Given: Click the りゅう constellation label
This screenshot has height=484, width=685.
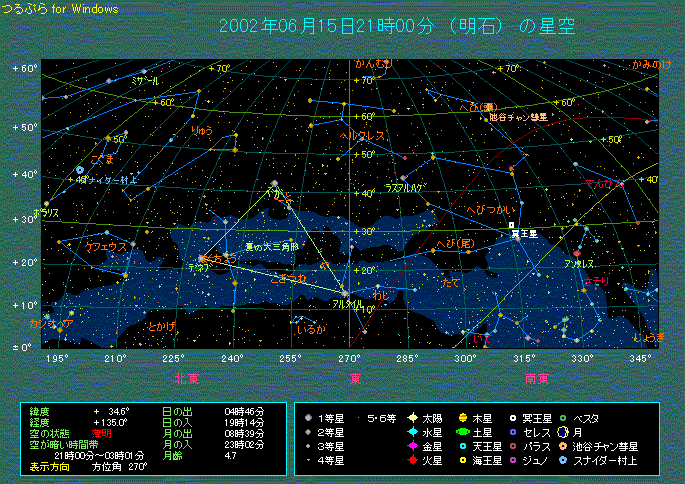Looking at the screenshot, I should coord(202,130).
